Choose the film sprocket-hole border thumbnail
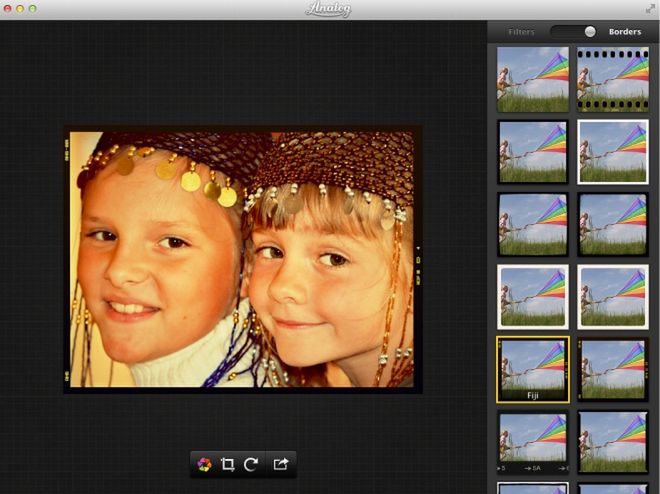This screenshot has width=660, height=494. [x=613, y=80]
